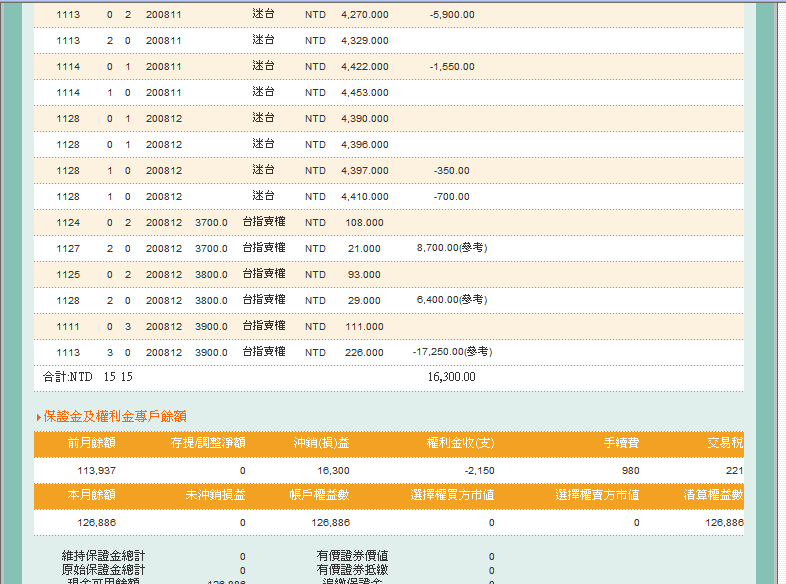The height and width of the screenshot is (584, 786).
Task: Click the 手續費 column header
Action: [x=622, y=443]
